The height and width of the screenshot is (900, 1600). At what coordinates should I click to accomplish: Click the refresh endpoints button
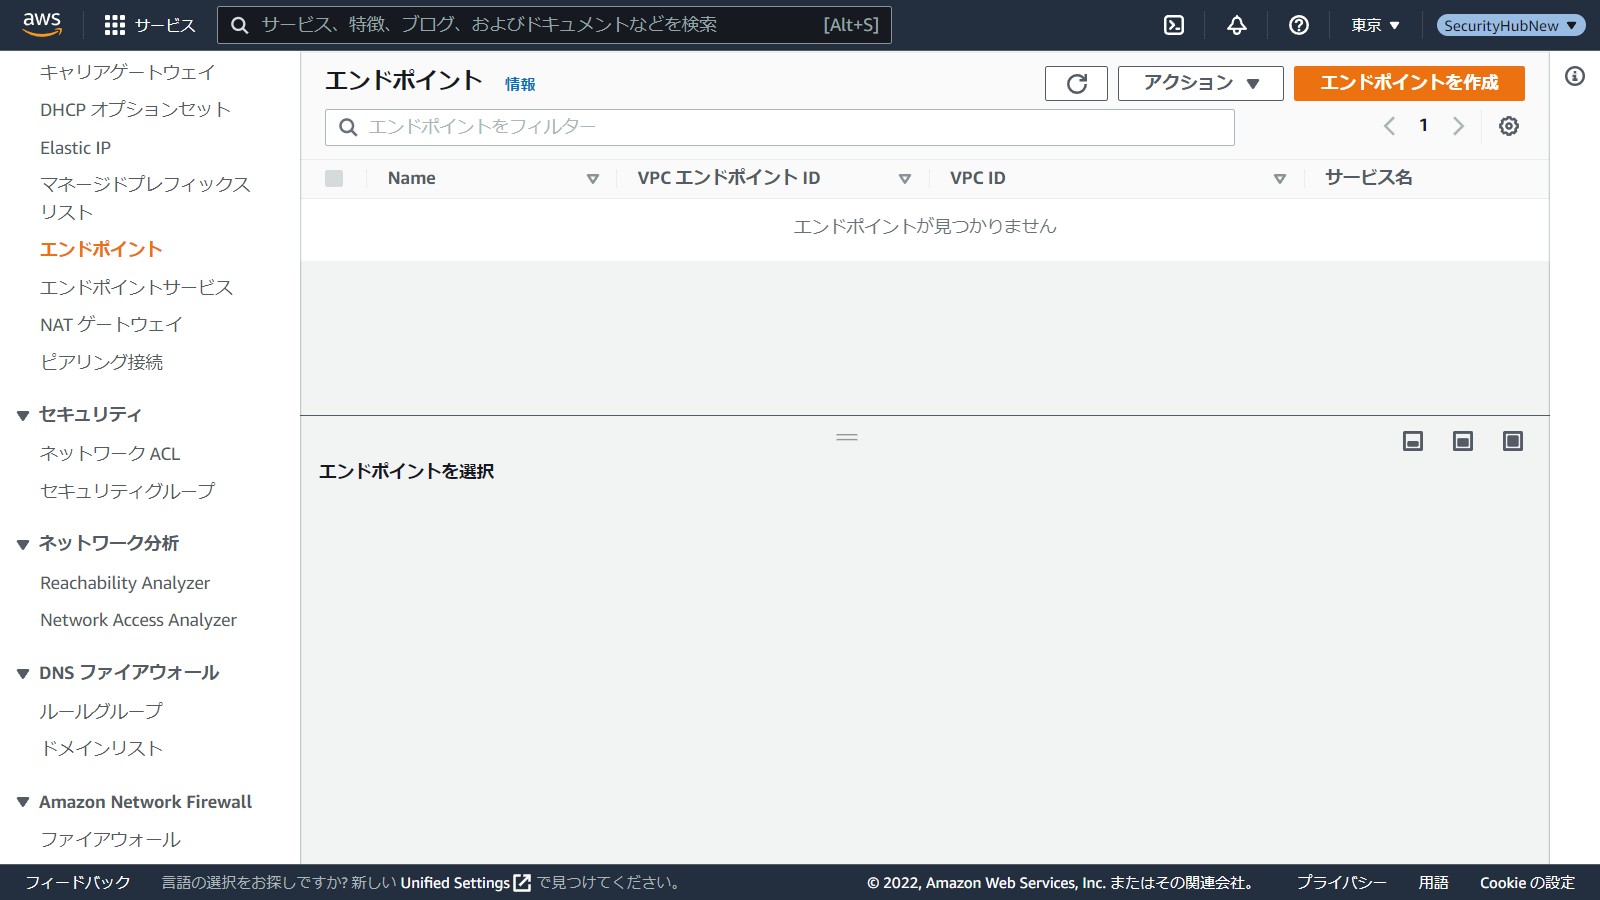pos(1076,84)
